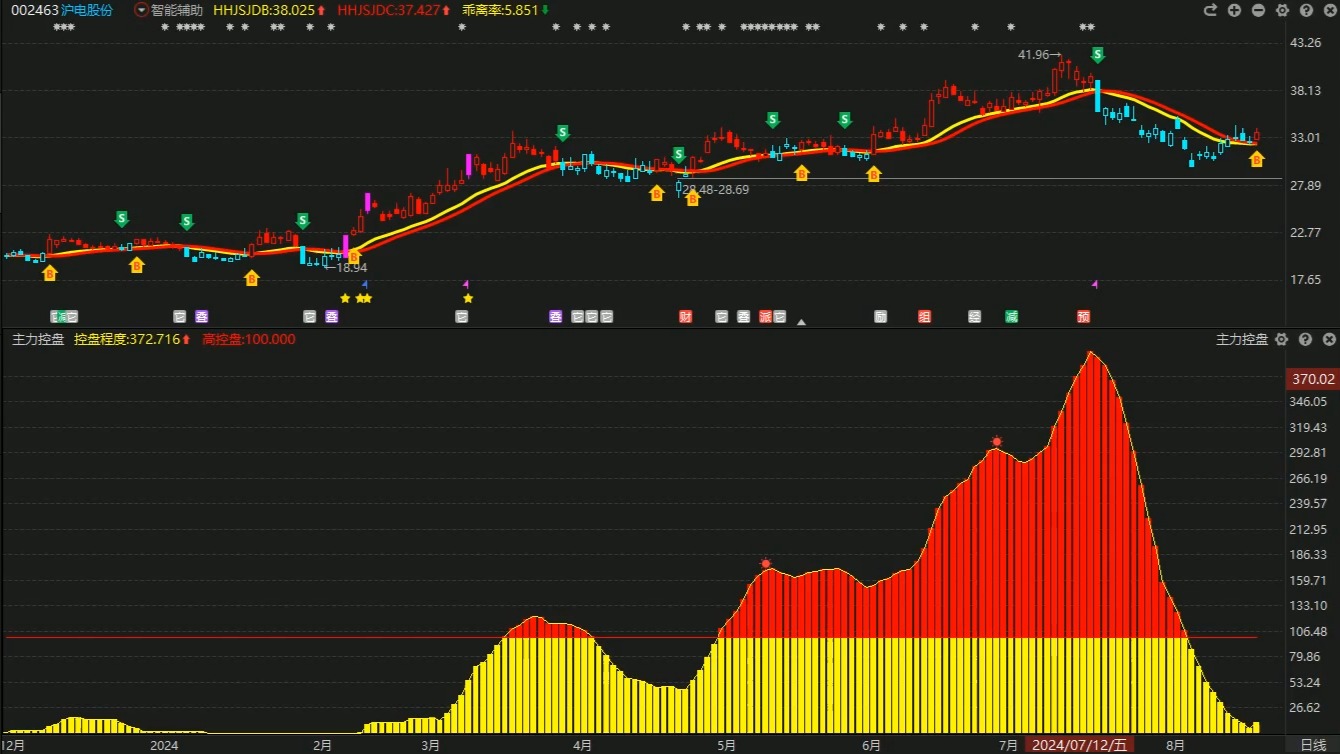
Task: Click the 主力控盘 label beside the lower gear
Action: click(x=1242, y=340)
